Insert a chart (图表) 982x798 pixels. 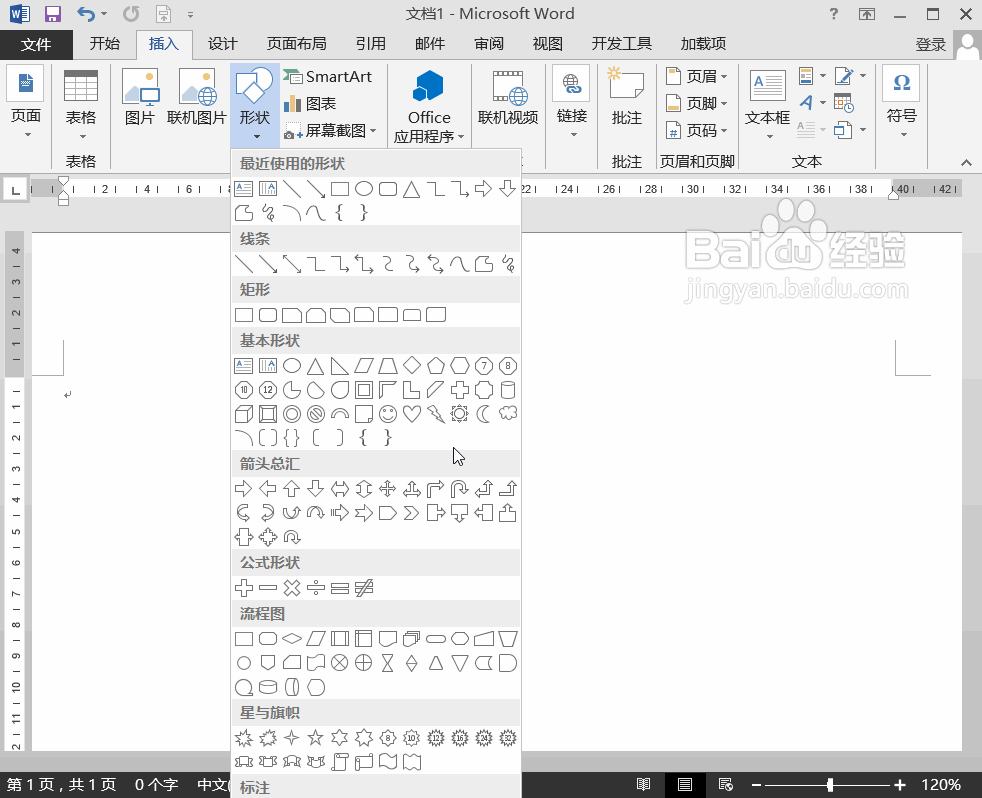310,103
